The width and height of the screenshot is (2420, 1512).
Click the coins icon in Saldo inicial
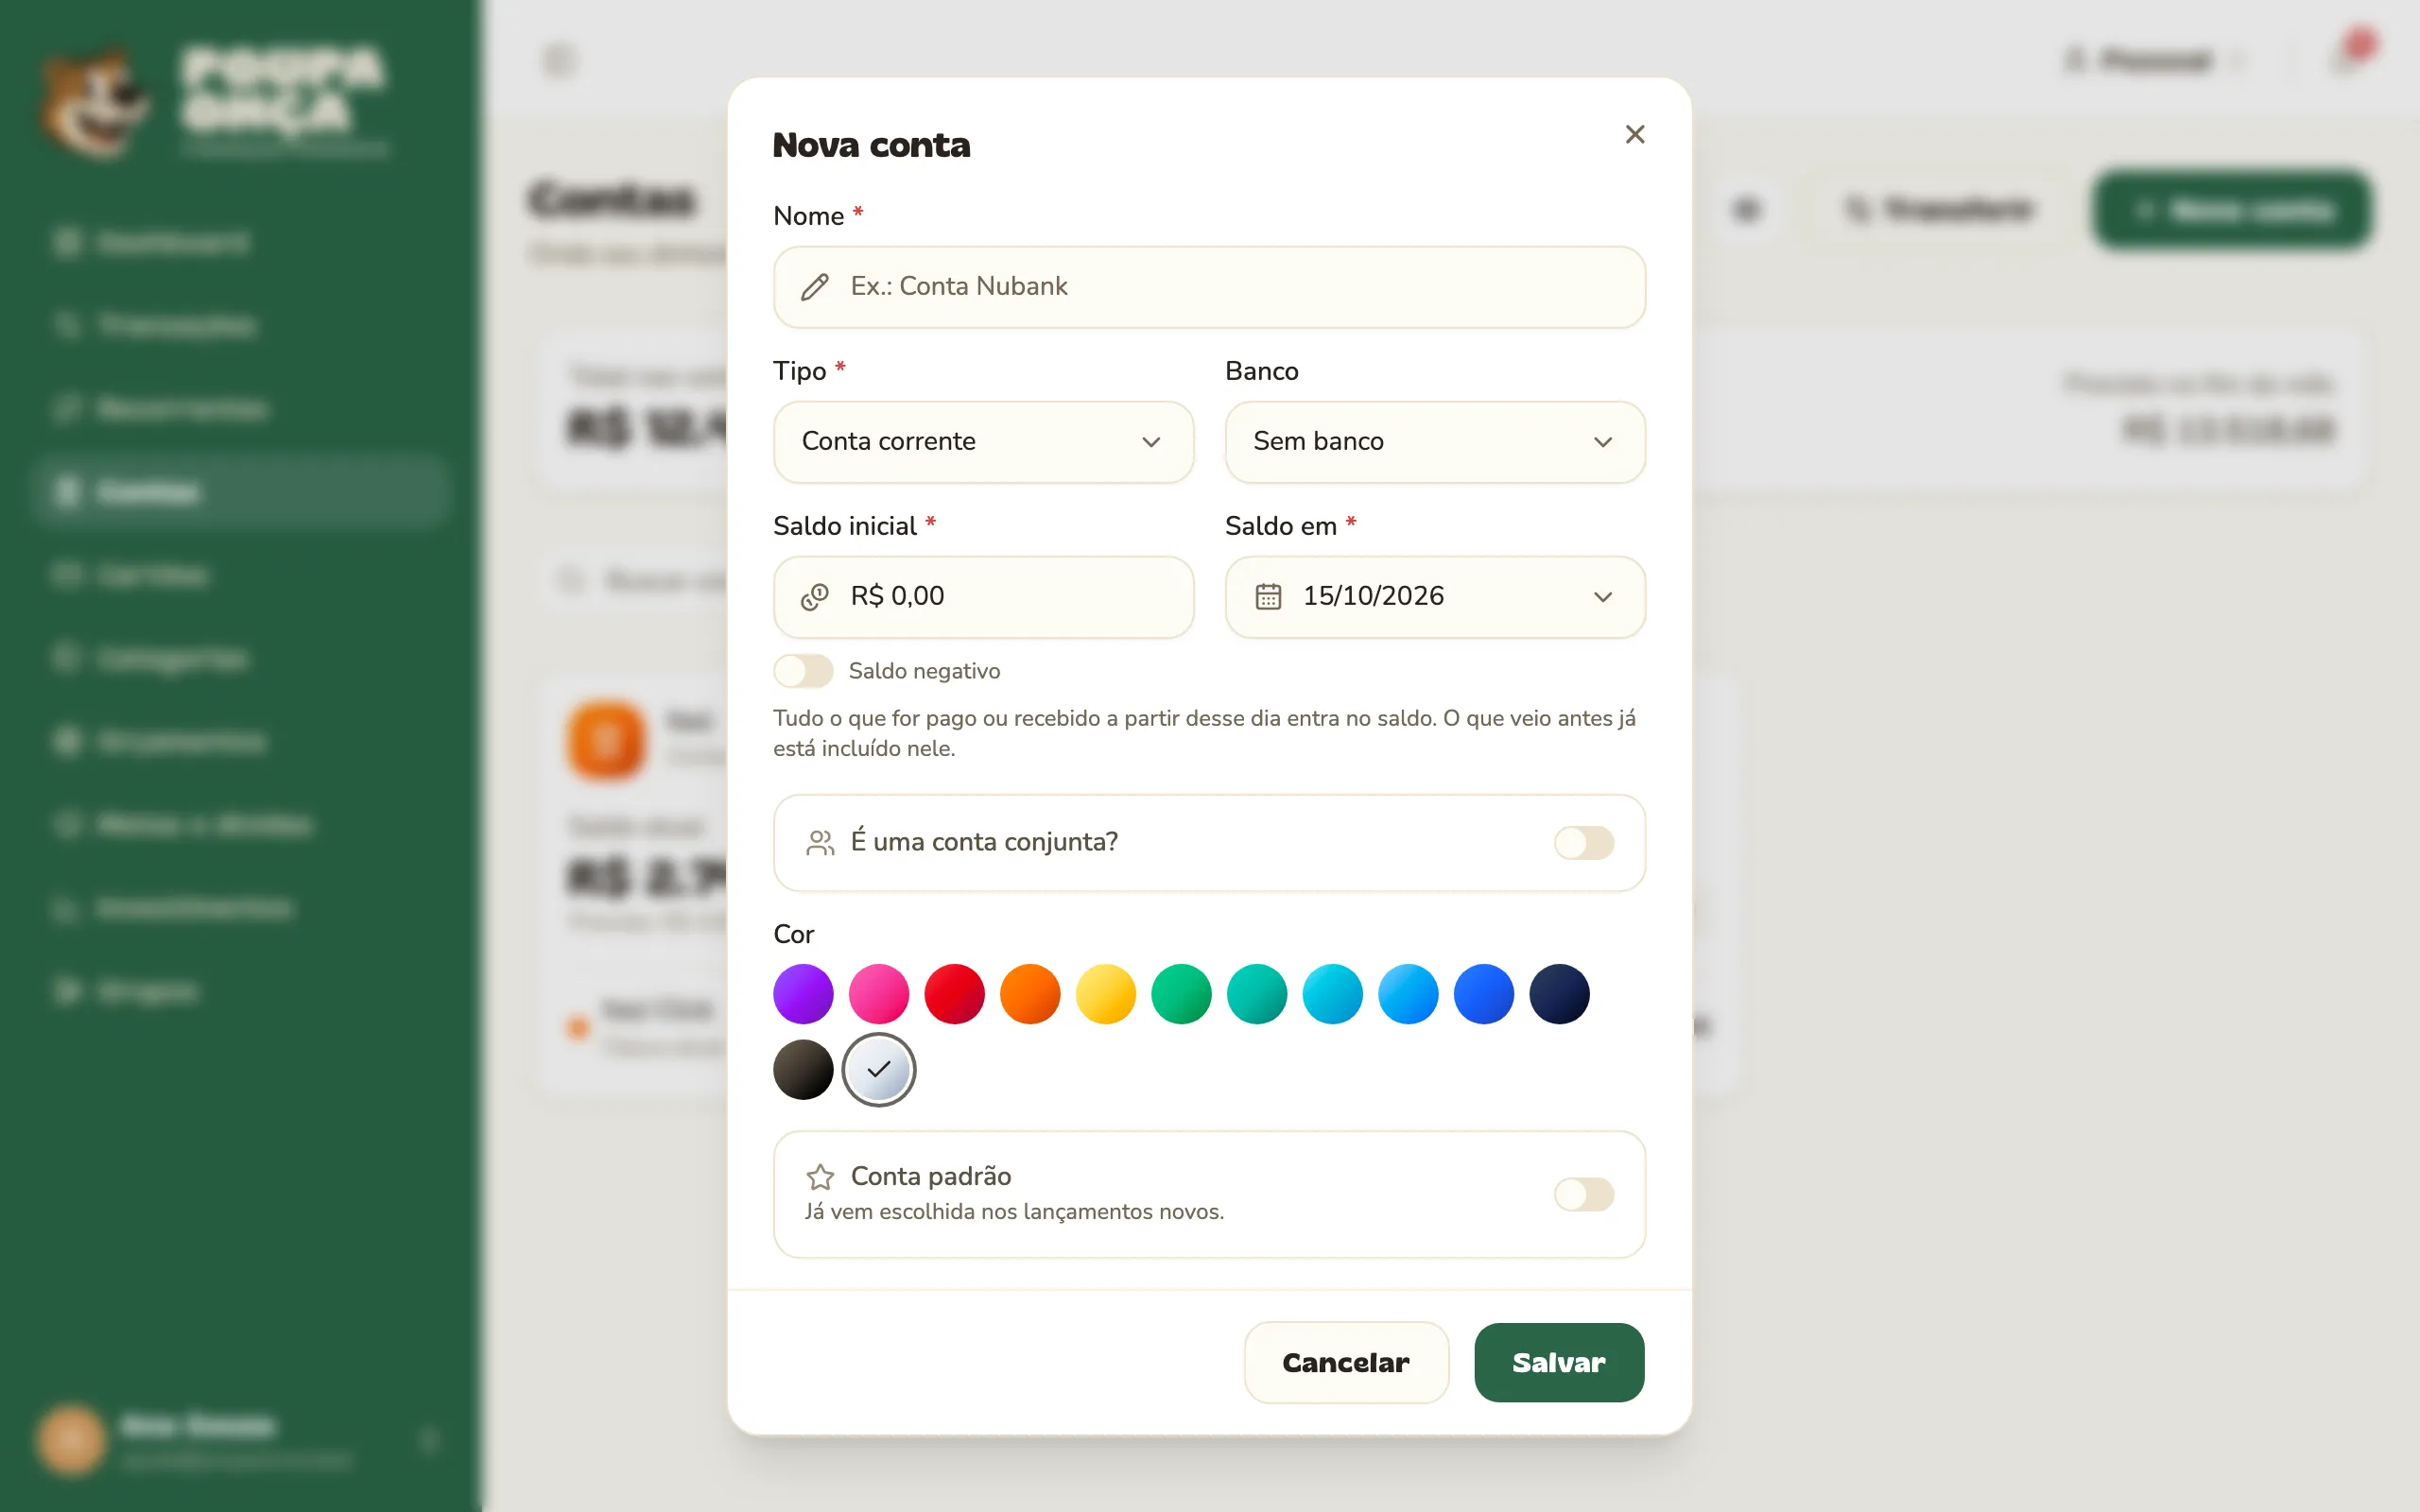815,597
